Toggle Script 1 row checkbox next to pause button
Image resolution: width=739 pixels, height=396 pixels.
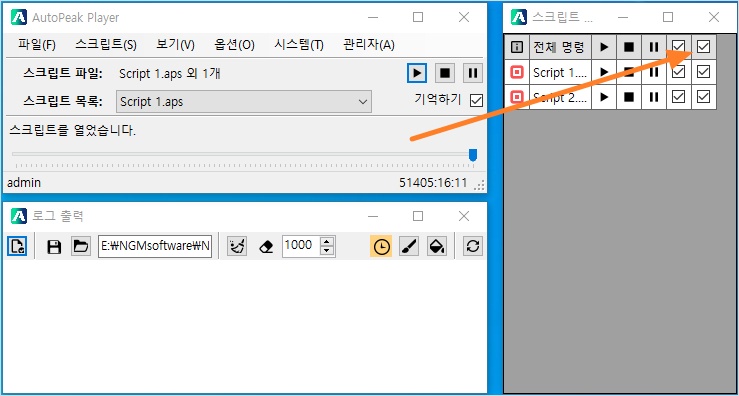click(678, 72)
